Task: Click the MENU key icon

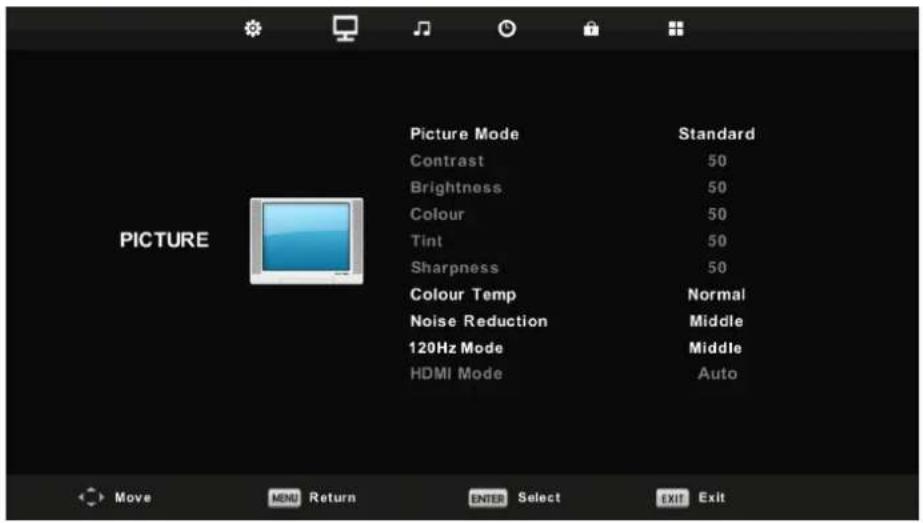Action: pos(284,498)
